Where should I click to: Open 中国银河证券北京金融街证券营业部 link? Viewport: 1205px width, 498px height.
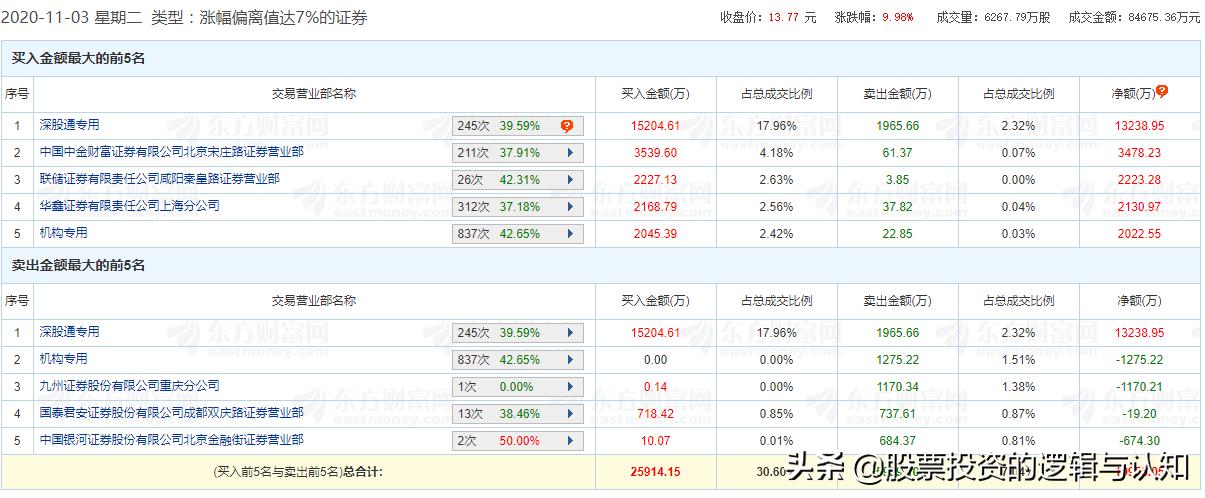point(171,440)
